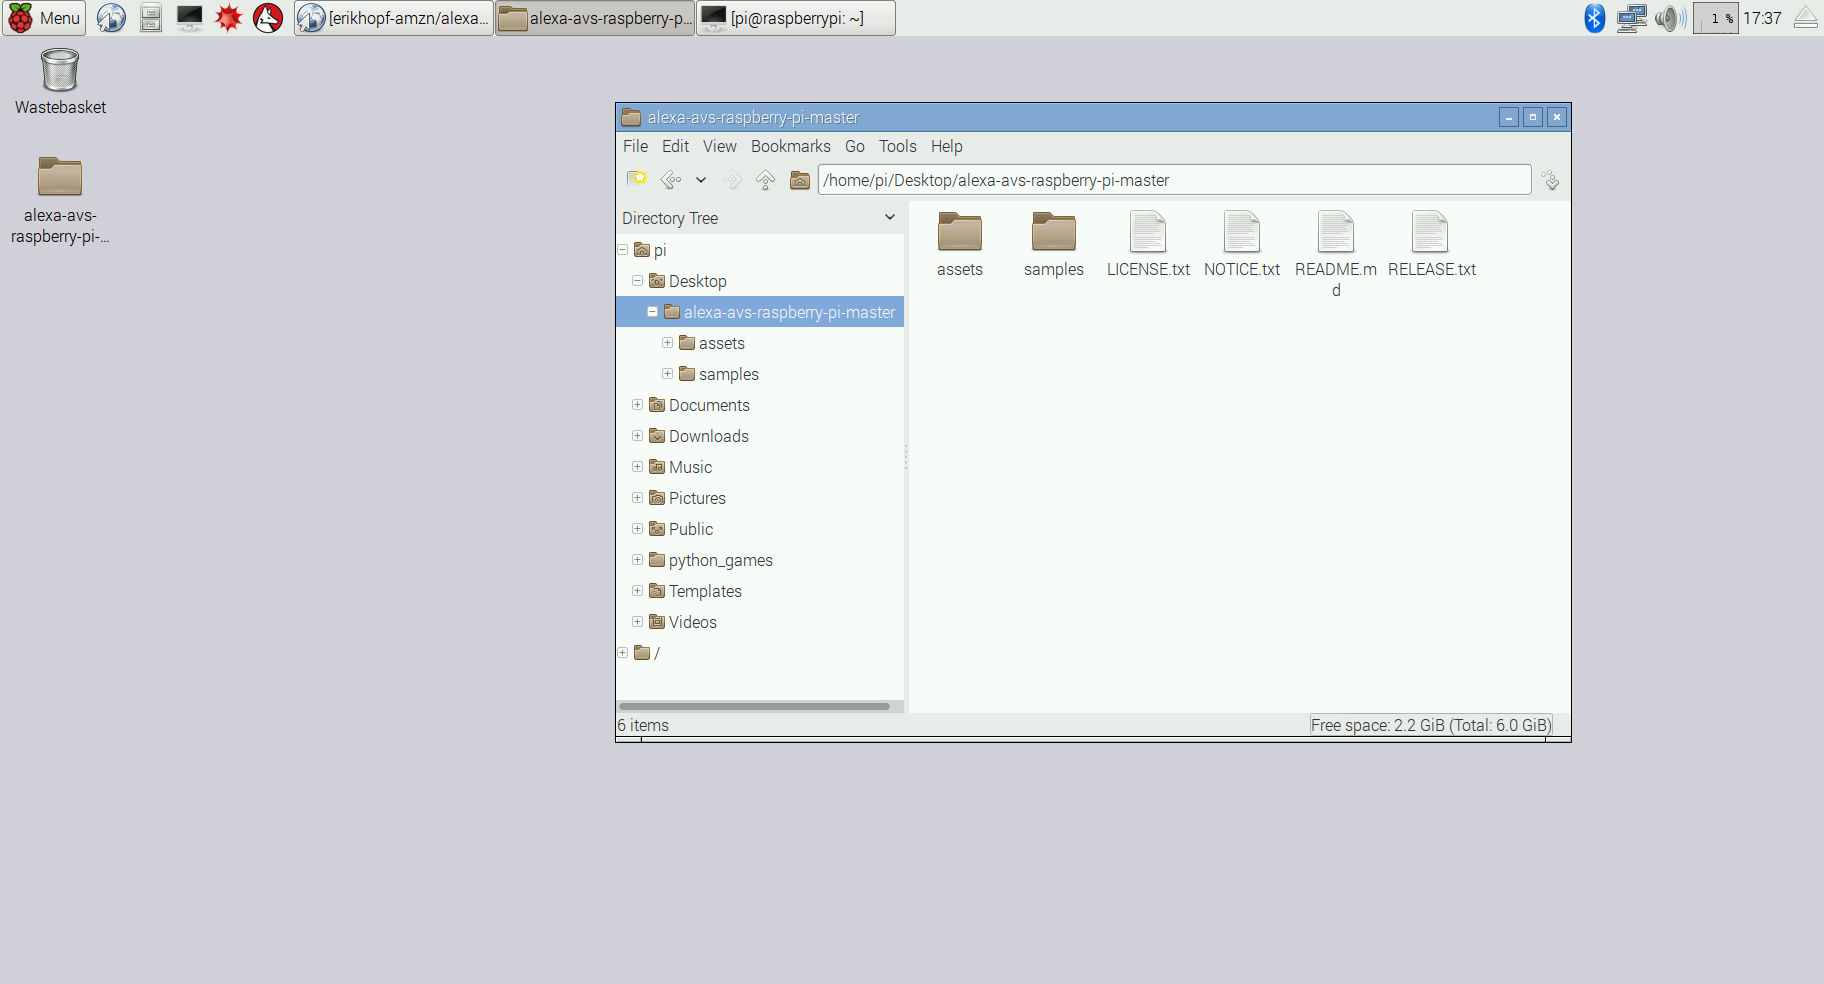1824x984 pixels.
Task: Click the Home folder toolbar icon
Action: pyautogui.click(x=800, y=180)
